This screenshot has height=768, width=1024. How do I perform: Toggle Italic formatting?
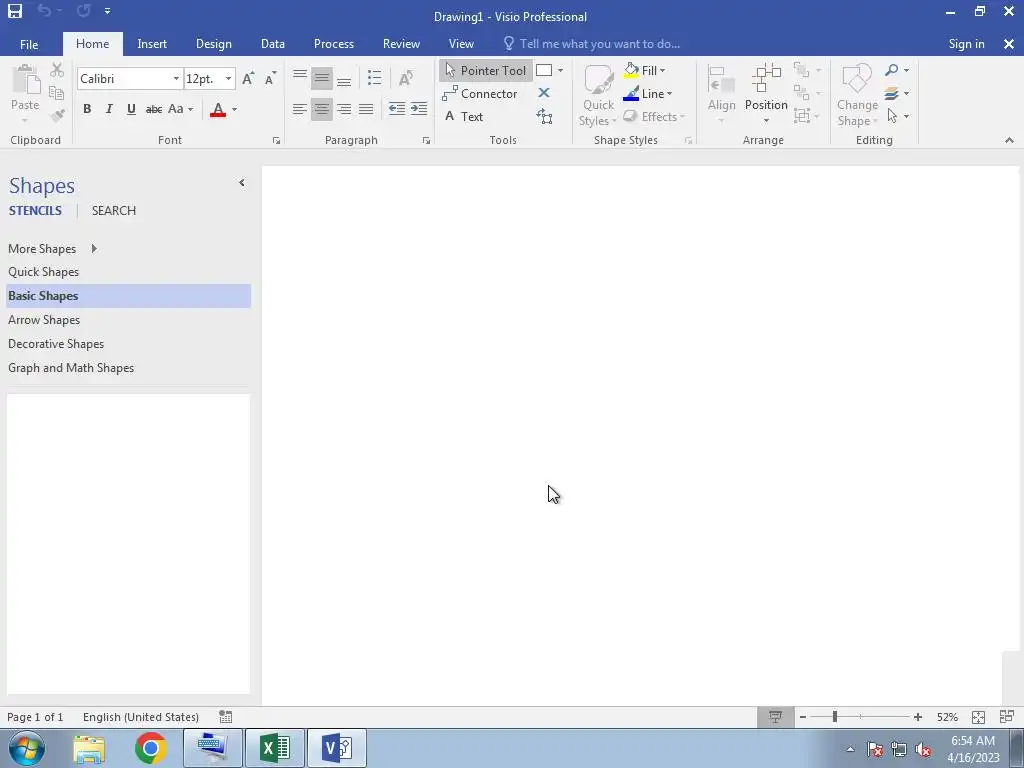click(x=109, y=109)
